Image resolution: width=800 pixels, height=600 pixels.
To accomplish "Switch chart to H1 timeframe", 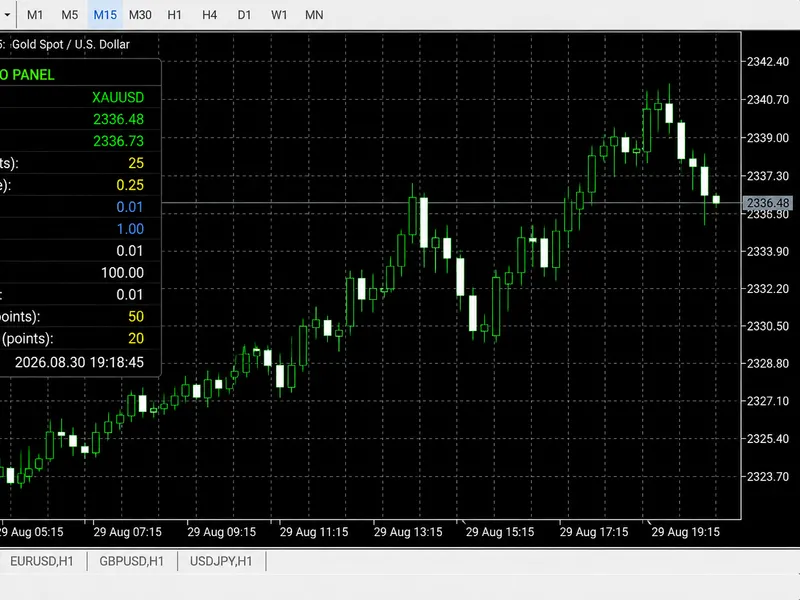I will click(x=174, y=15).
